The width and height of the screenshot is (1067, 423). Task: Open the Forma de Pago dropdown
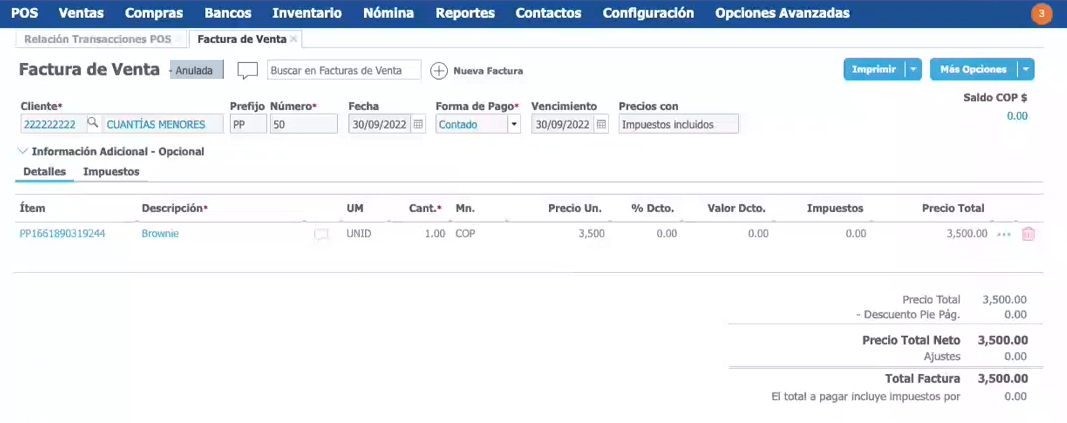(x=514, y=124)
